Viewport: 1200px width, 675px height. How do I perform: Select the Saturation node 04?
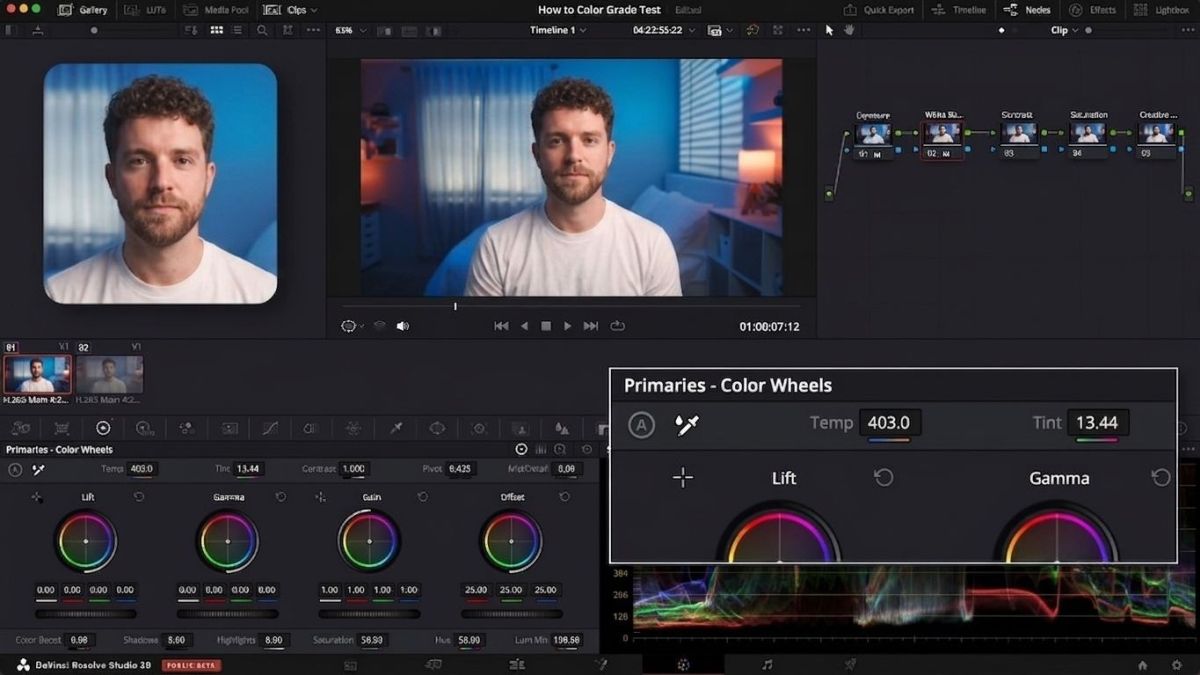1088,135
